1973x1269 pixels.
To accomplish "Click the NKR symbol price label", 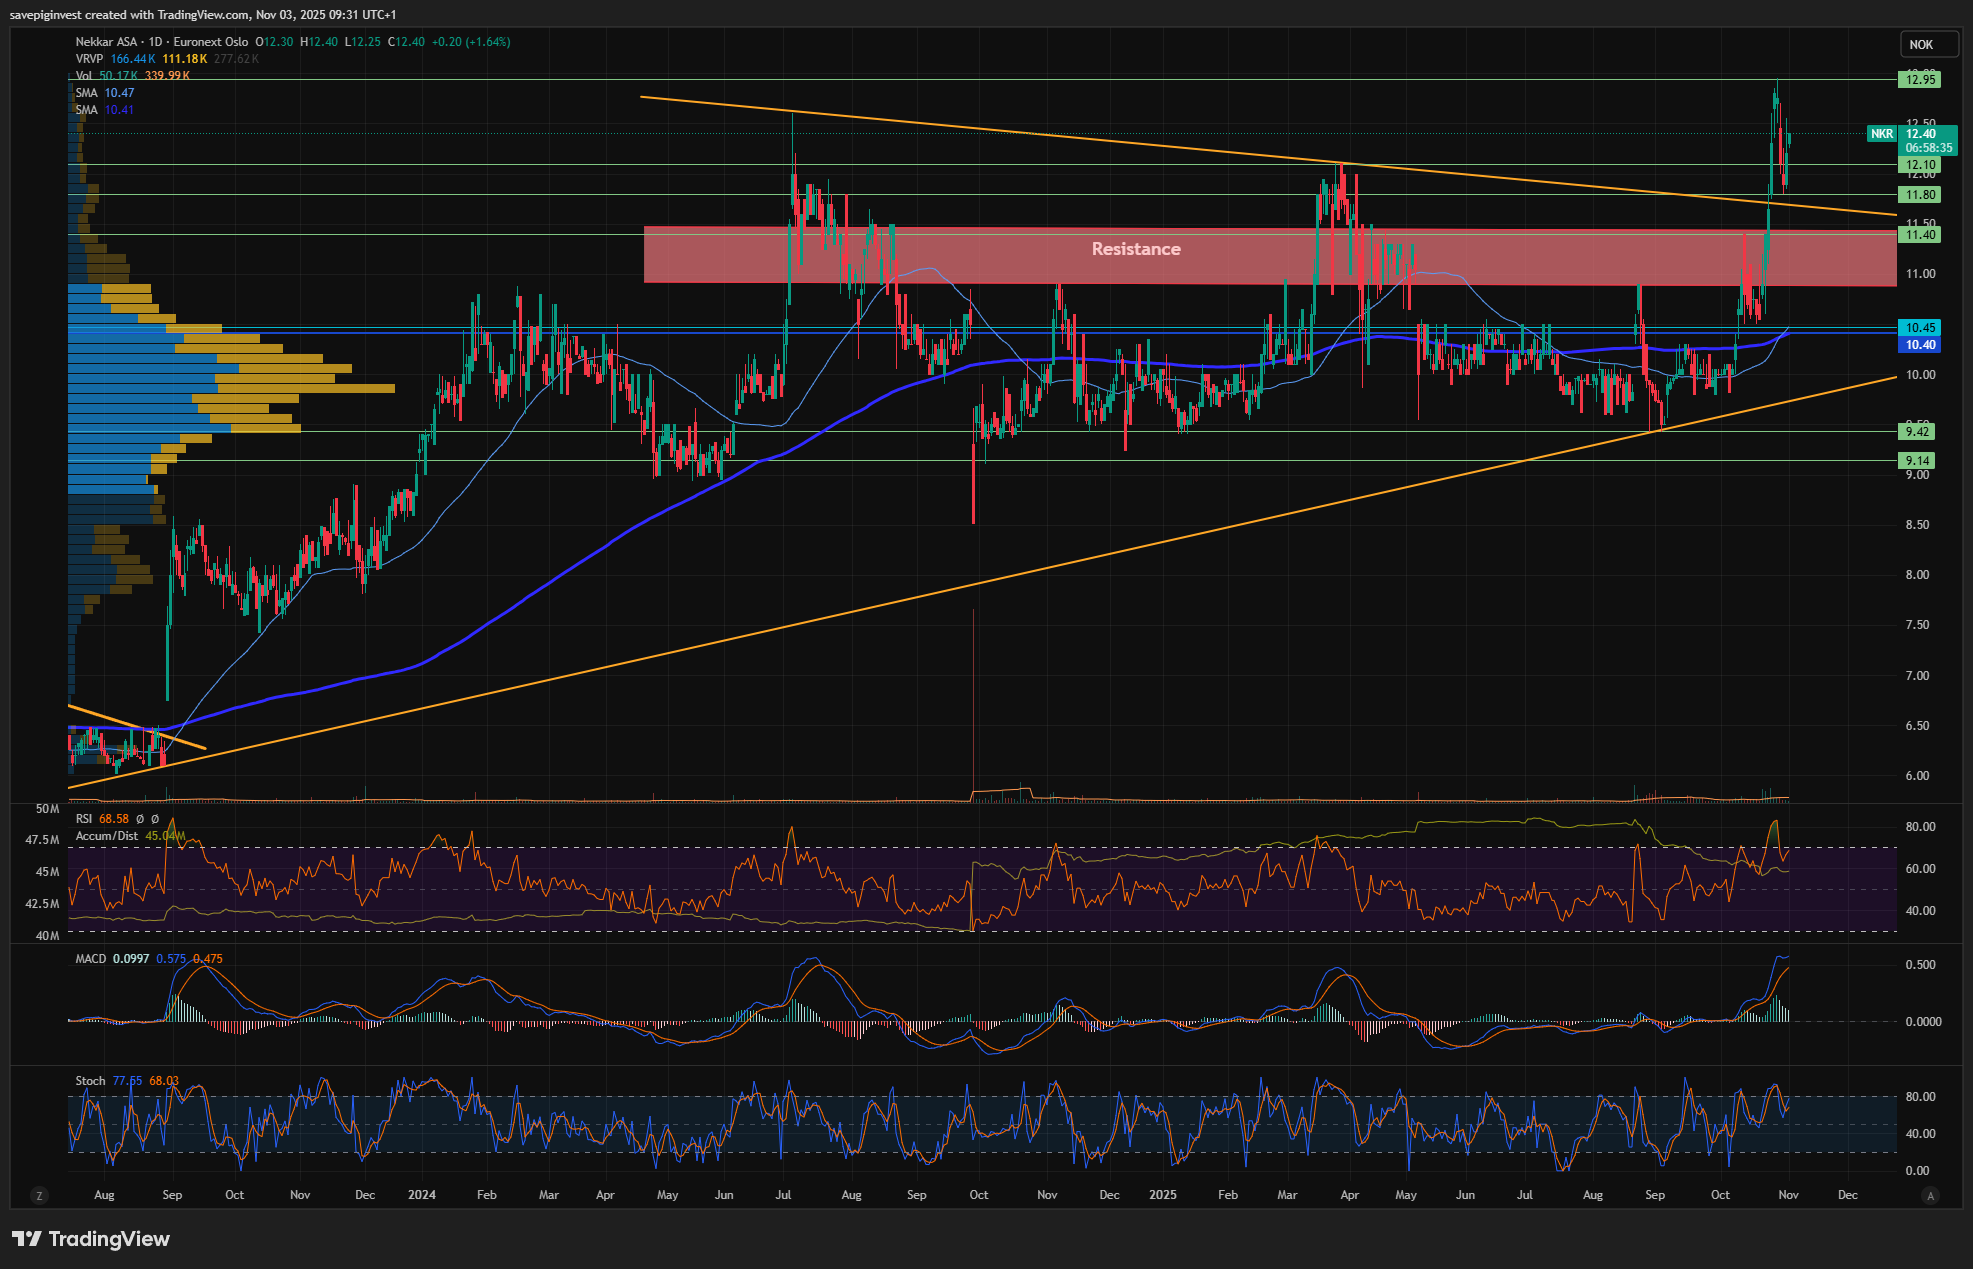I will (1881, 134).
